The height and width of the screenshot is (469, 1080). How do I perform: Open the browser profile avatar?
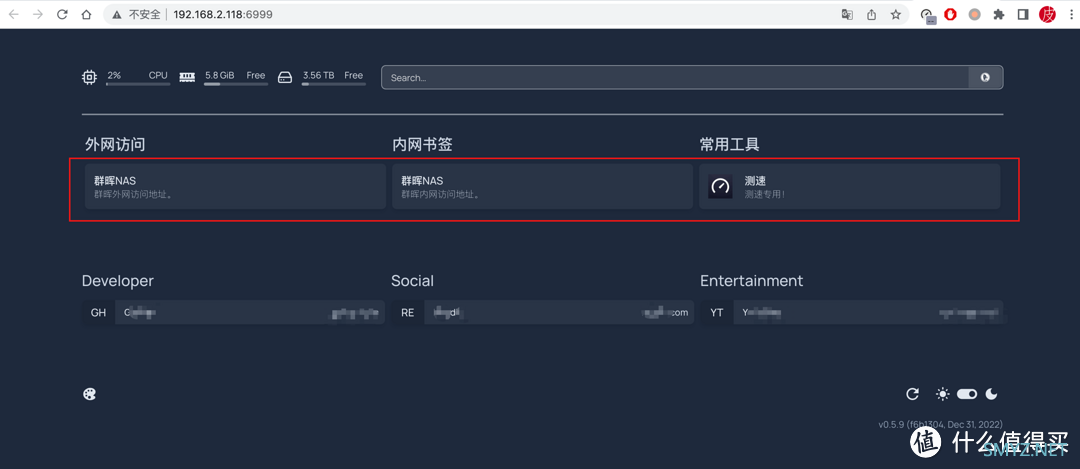pyautogui.click(x=1048, y=14)
